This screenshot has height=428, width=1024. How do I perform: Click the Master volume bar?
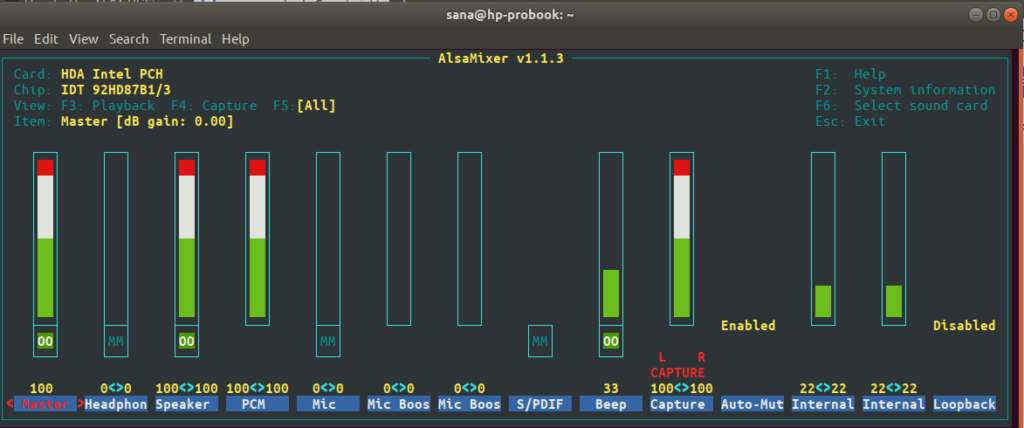[x=45, y=239]
